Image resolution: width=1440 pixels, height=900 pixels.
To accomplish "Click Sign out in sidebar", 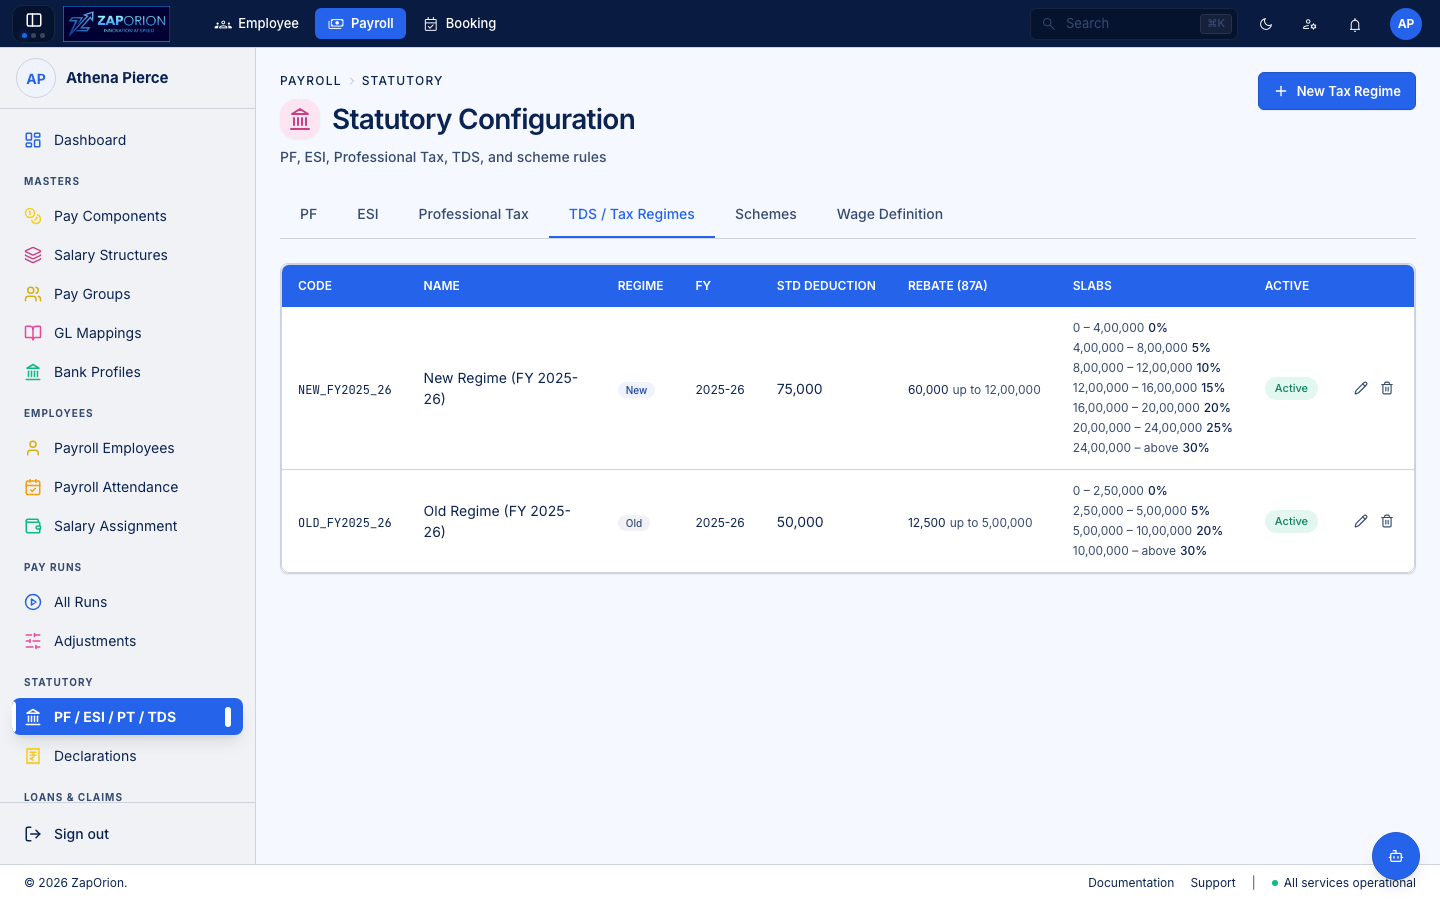I will 128,834.
